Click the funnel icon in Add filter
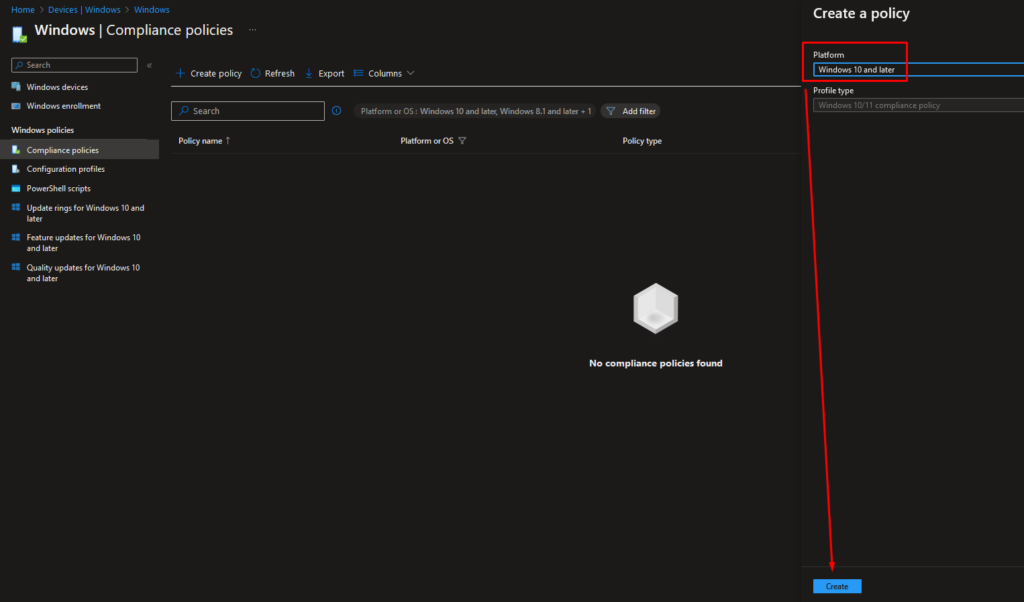Screen dimensions: 1024x602 click(x=611, y=112)
